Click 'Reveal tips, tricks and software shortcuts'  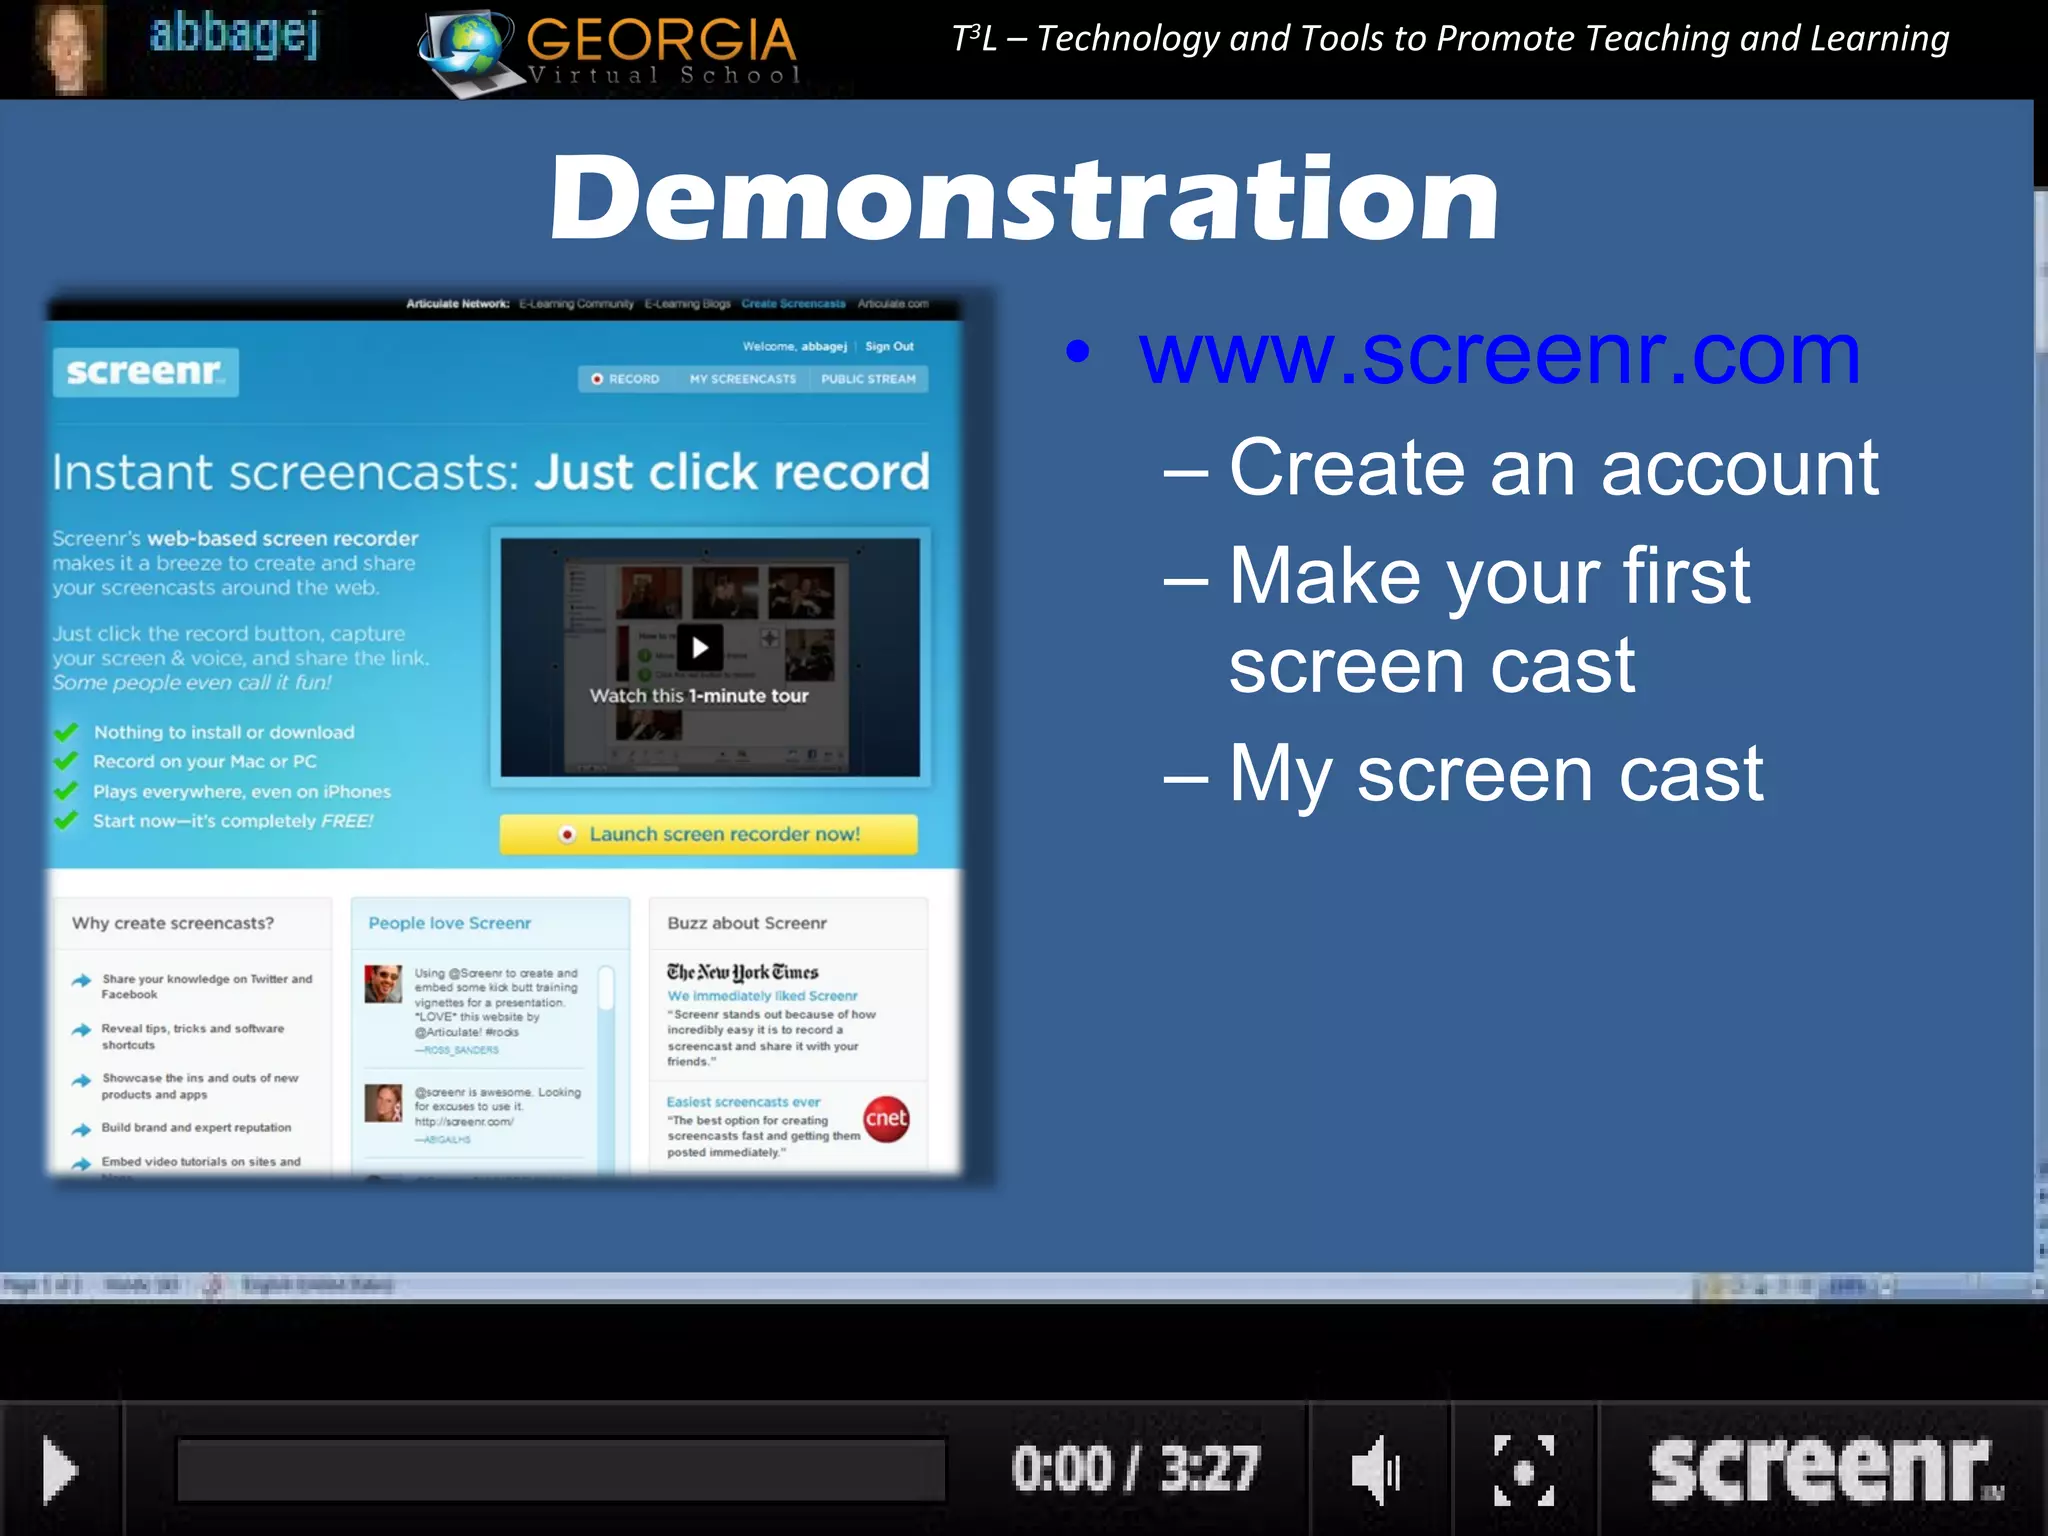click(192, 1037)
